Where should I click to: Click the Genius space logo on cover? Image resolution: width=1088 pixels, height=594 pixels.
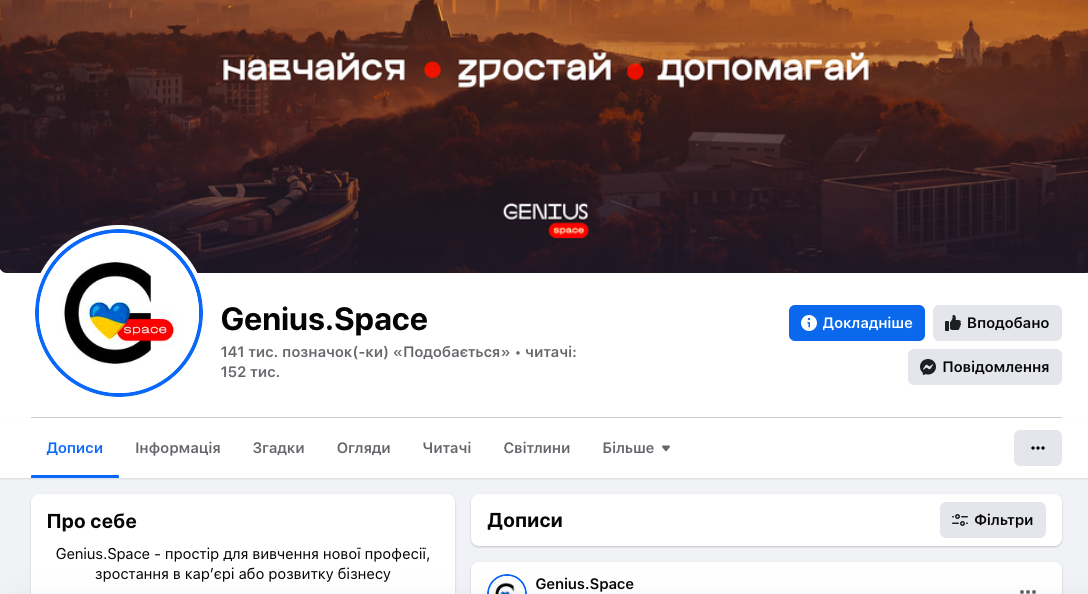[545, 219]
